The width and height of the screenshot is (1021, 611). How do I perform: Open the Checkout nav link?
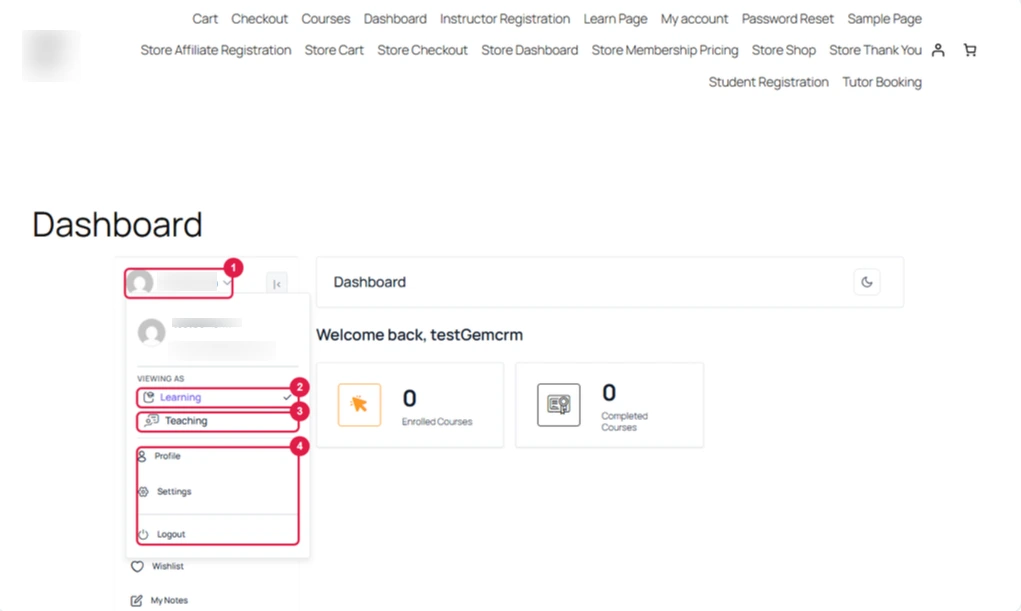259,19
